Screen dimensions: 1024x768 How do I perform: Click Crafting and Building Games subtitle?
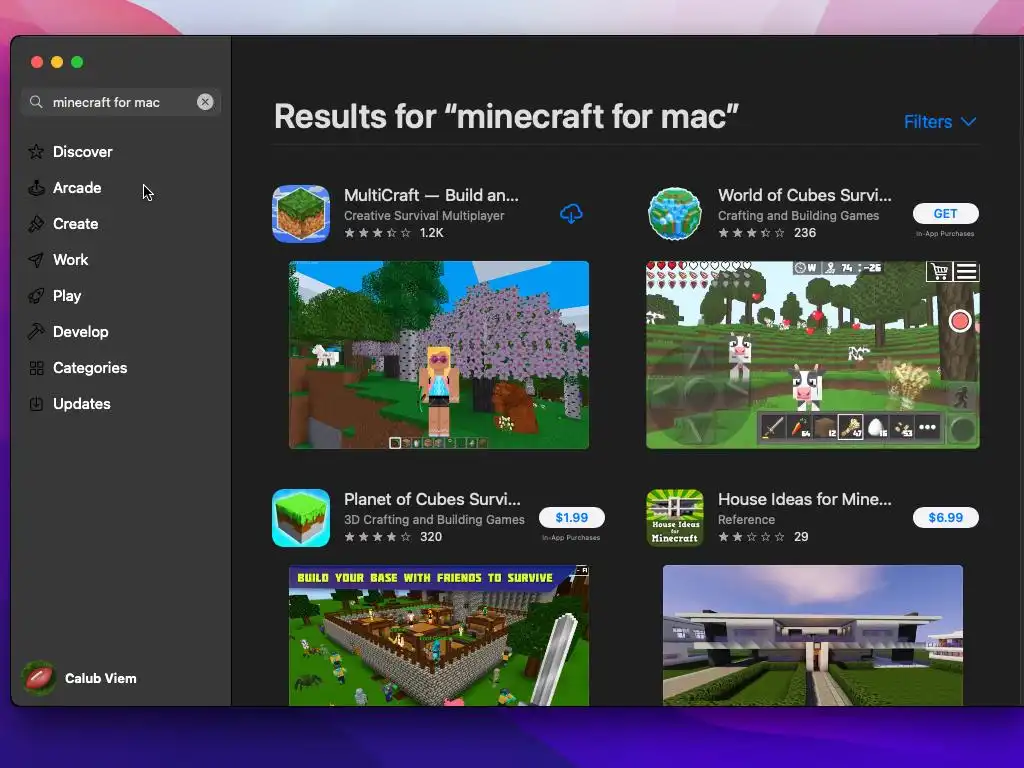point(798,216)
